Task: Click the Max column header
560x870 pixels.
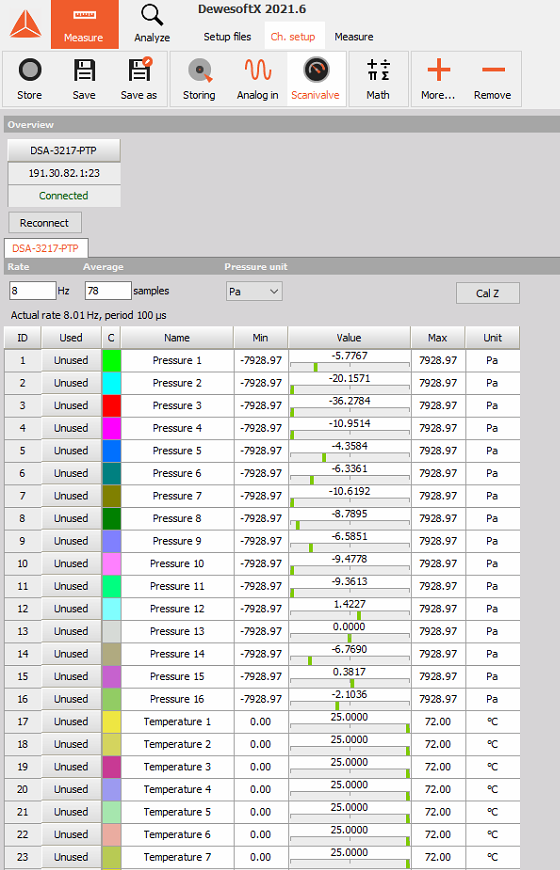Action: tap(438, 337)
